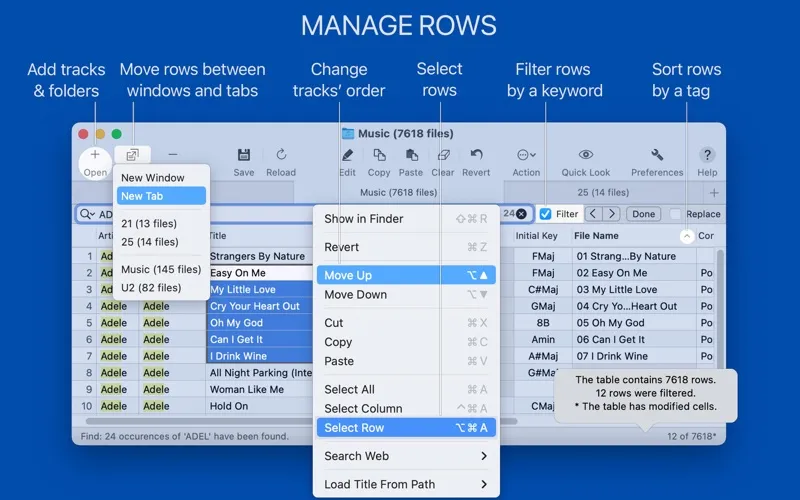Select the 'Oh My God' title cell
Image resolution: width=800 pixels, height=500 pixels.
pyautogui.click(x=260, y=323)
